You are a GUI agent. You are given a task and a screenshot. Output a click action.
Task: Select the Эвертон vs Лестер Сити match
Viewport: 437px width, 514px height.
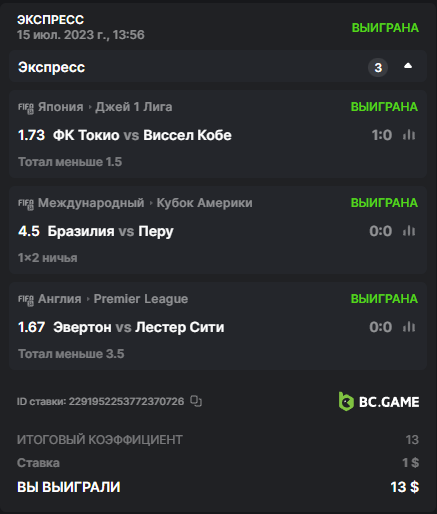tap(139, 327)
